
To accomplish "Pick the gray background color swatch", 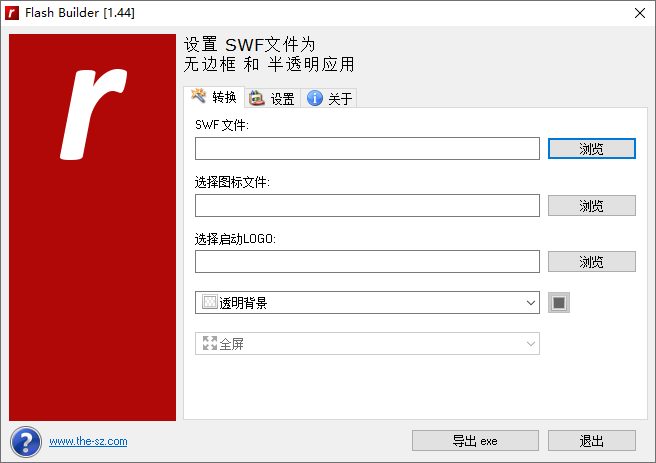I will 559,302.
